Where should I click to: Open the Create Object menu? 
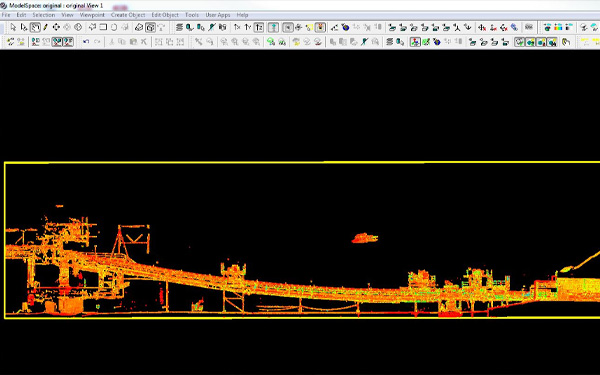point(128,15)
